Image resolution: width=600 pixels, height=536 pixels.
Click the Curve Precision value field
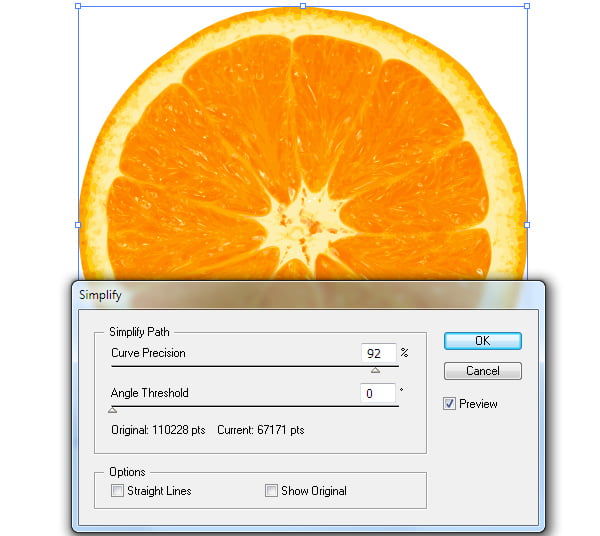378,353
